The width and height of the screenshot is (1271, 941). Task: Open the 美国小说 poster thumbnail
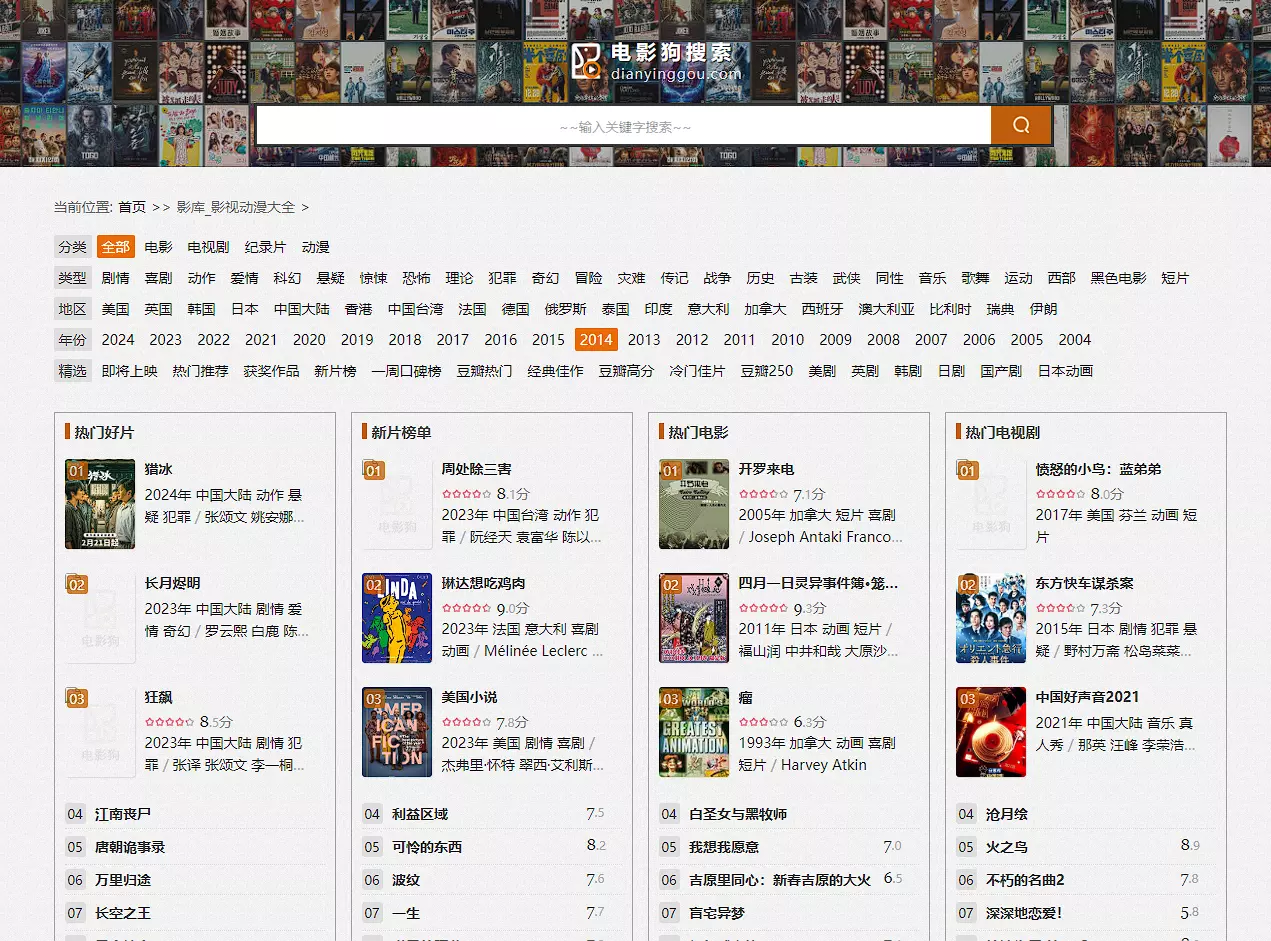[x=396, y=732]
